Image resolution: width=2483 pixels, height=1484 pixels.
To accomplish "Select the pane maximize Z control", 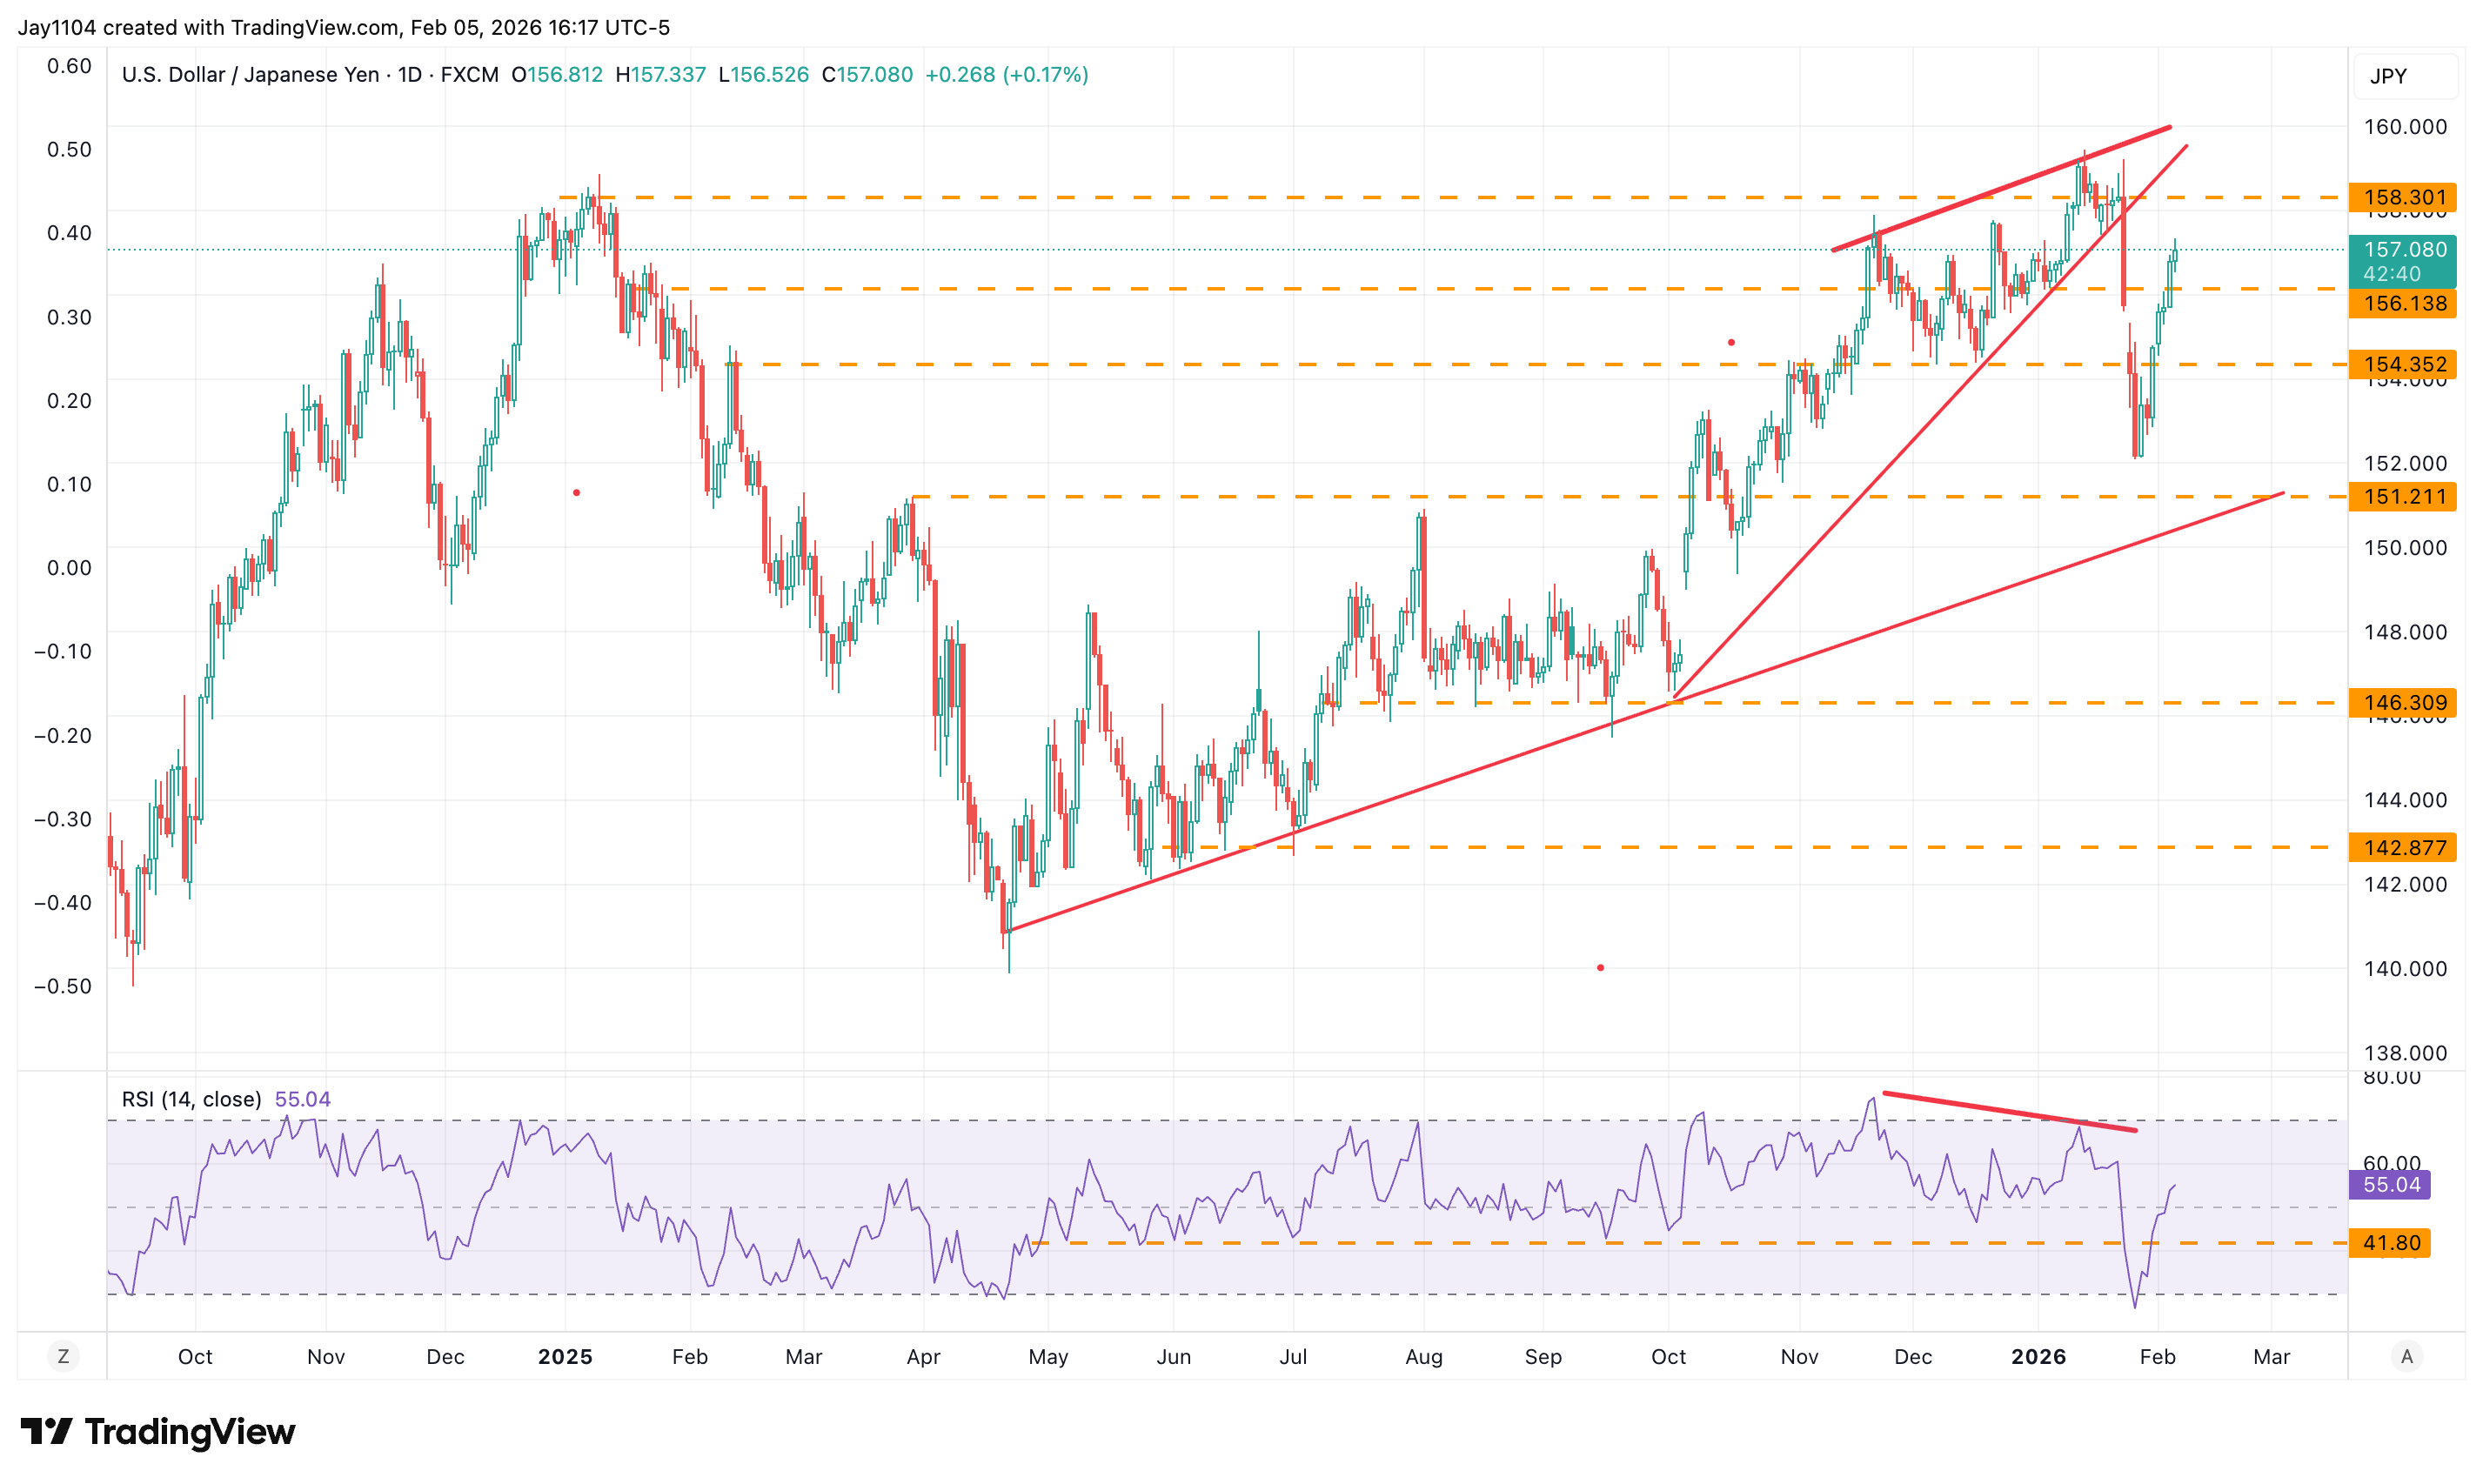I will pos(64,1356).
